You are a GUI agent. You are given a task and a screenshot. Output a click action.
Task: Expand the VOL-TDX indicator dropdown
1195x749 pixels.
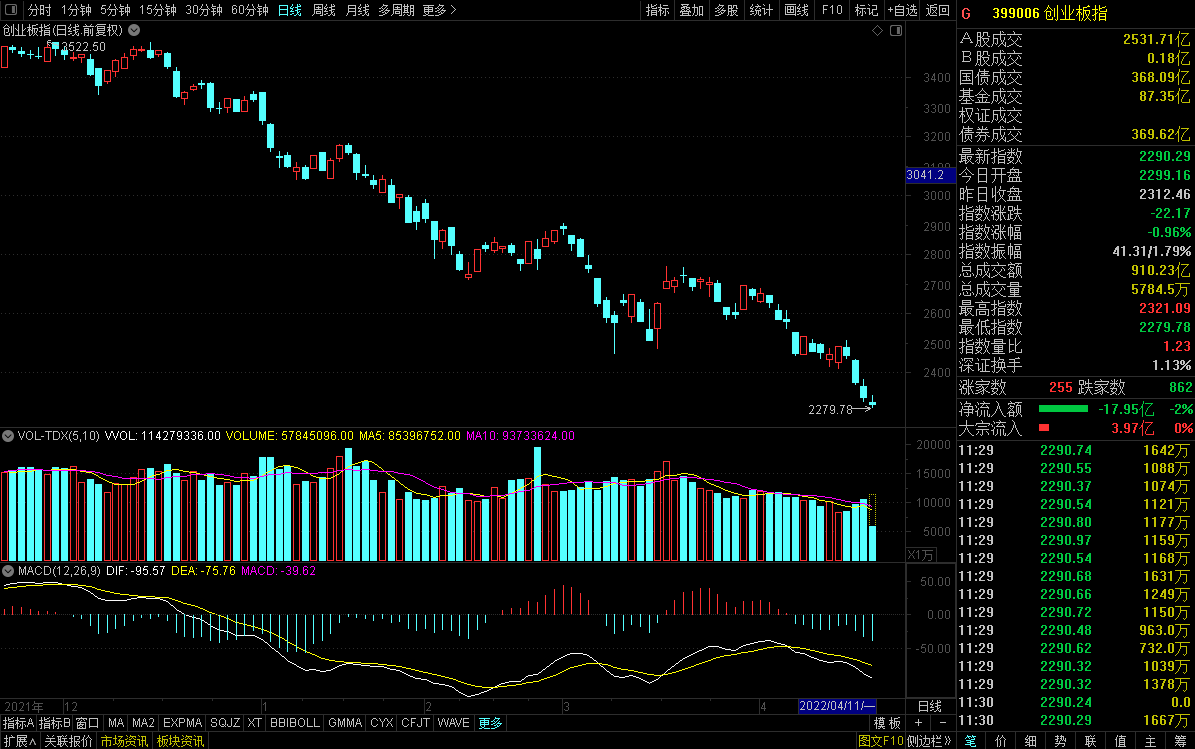pyautogui.click(x=8, y=436)
